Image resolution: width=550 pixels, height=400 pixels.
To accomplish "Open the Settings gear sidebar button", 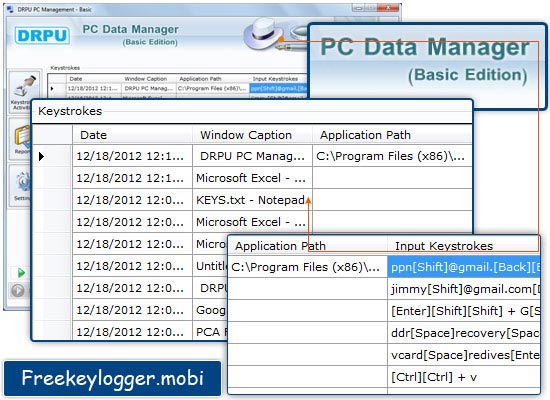I will 20,186.
